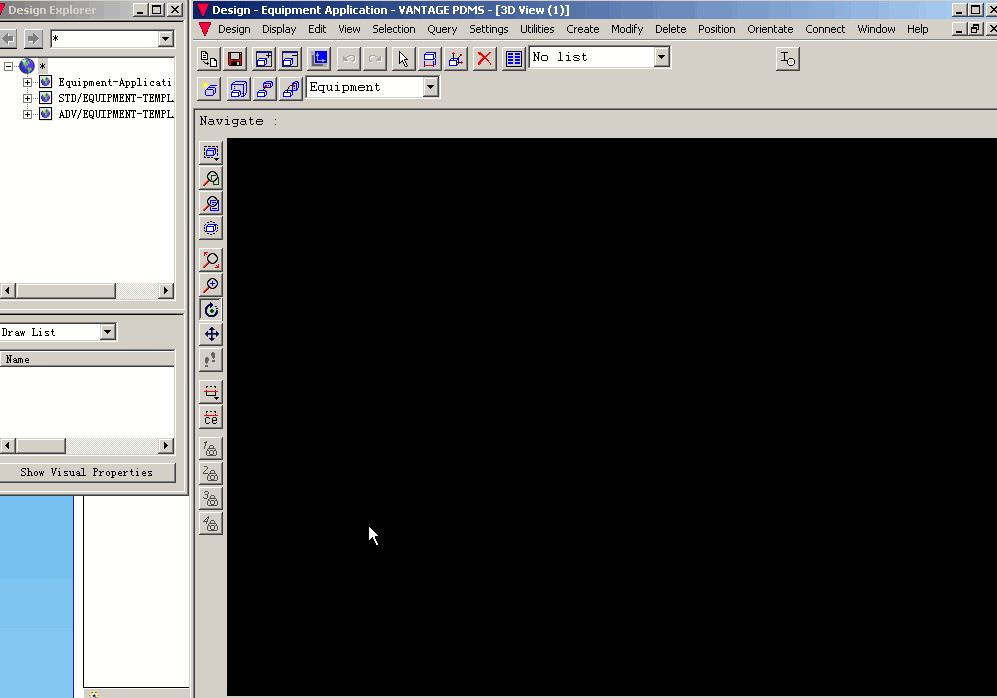Expand the ADV/EQUIPMENT-TEMPL node
Viewport: 997px width, 698px height.
click(x=27, y=114)
